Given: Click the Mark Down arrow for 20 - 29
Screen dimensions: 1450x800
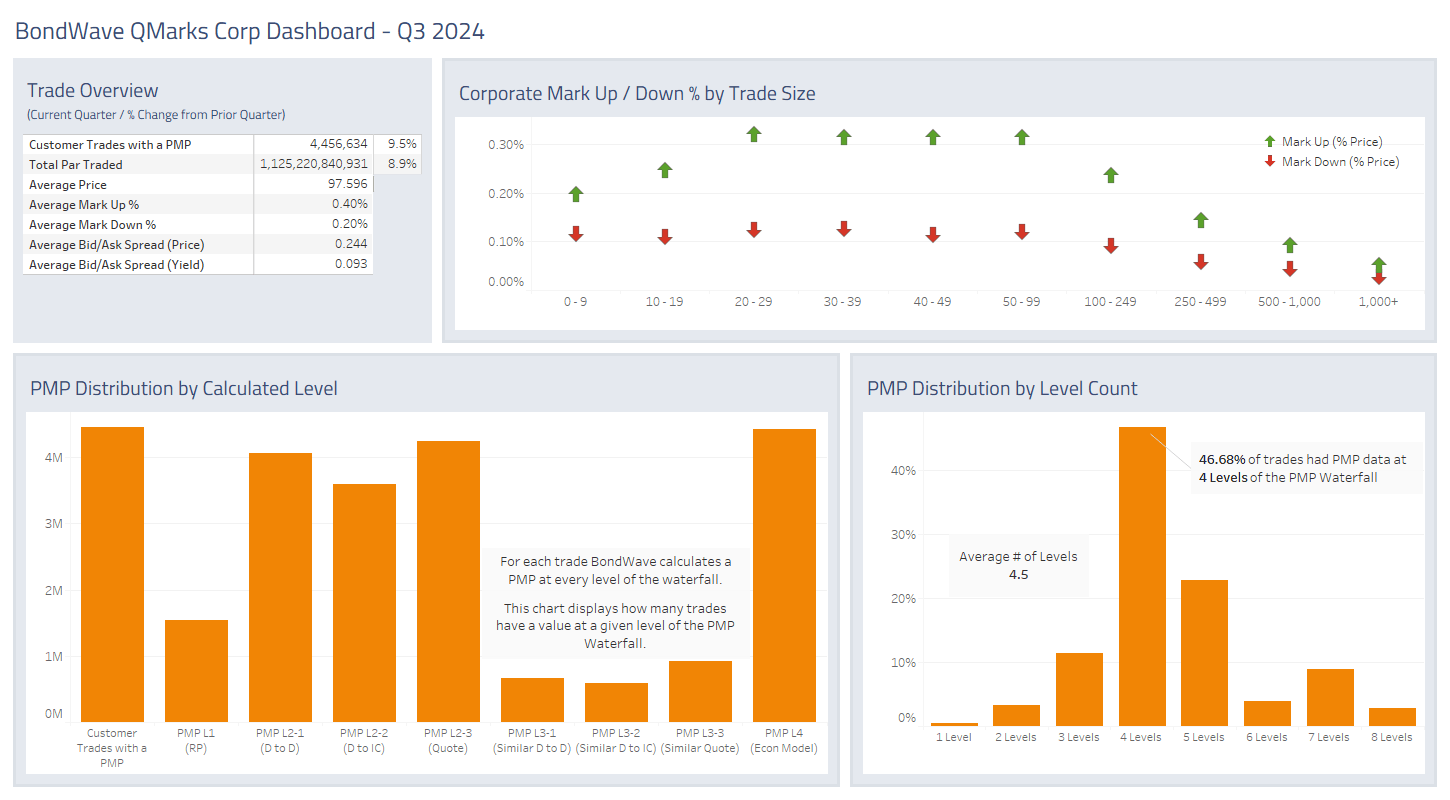Looking at the screenshot, I should [x=754, y=229].
